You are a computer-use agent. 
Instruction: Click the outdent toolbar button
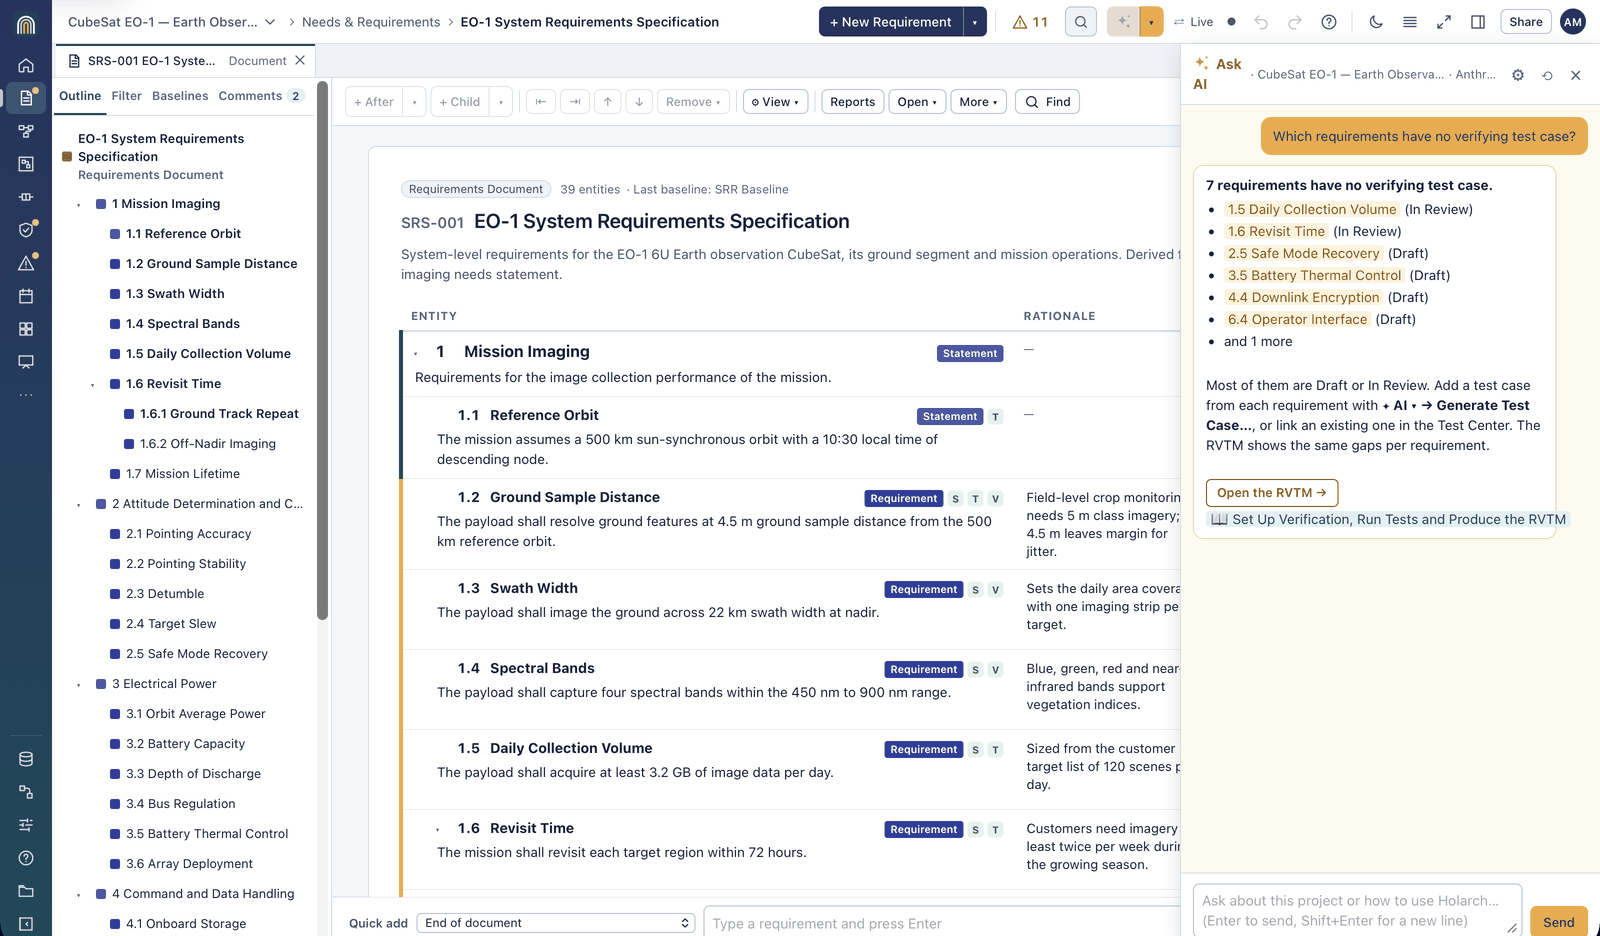point(541,102)
